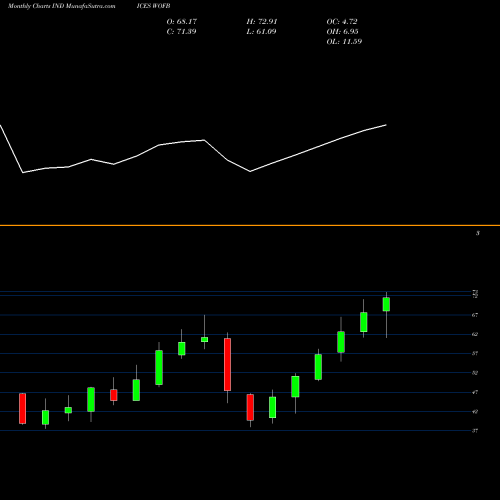This screenshot has height=500, width=500.
Task: Select the tall green candlestick crossing the 52 line
Action: point(159,367)
